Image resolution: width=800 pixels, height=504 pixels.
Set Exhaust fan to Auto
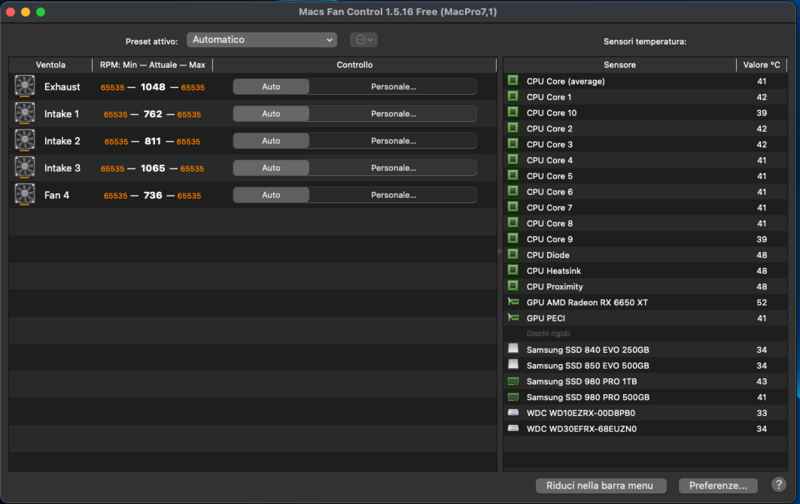pyautogui.click(x=271, y=87)
